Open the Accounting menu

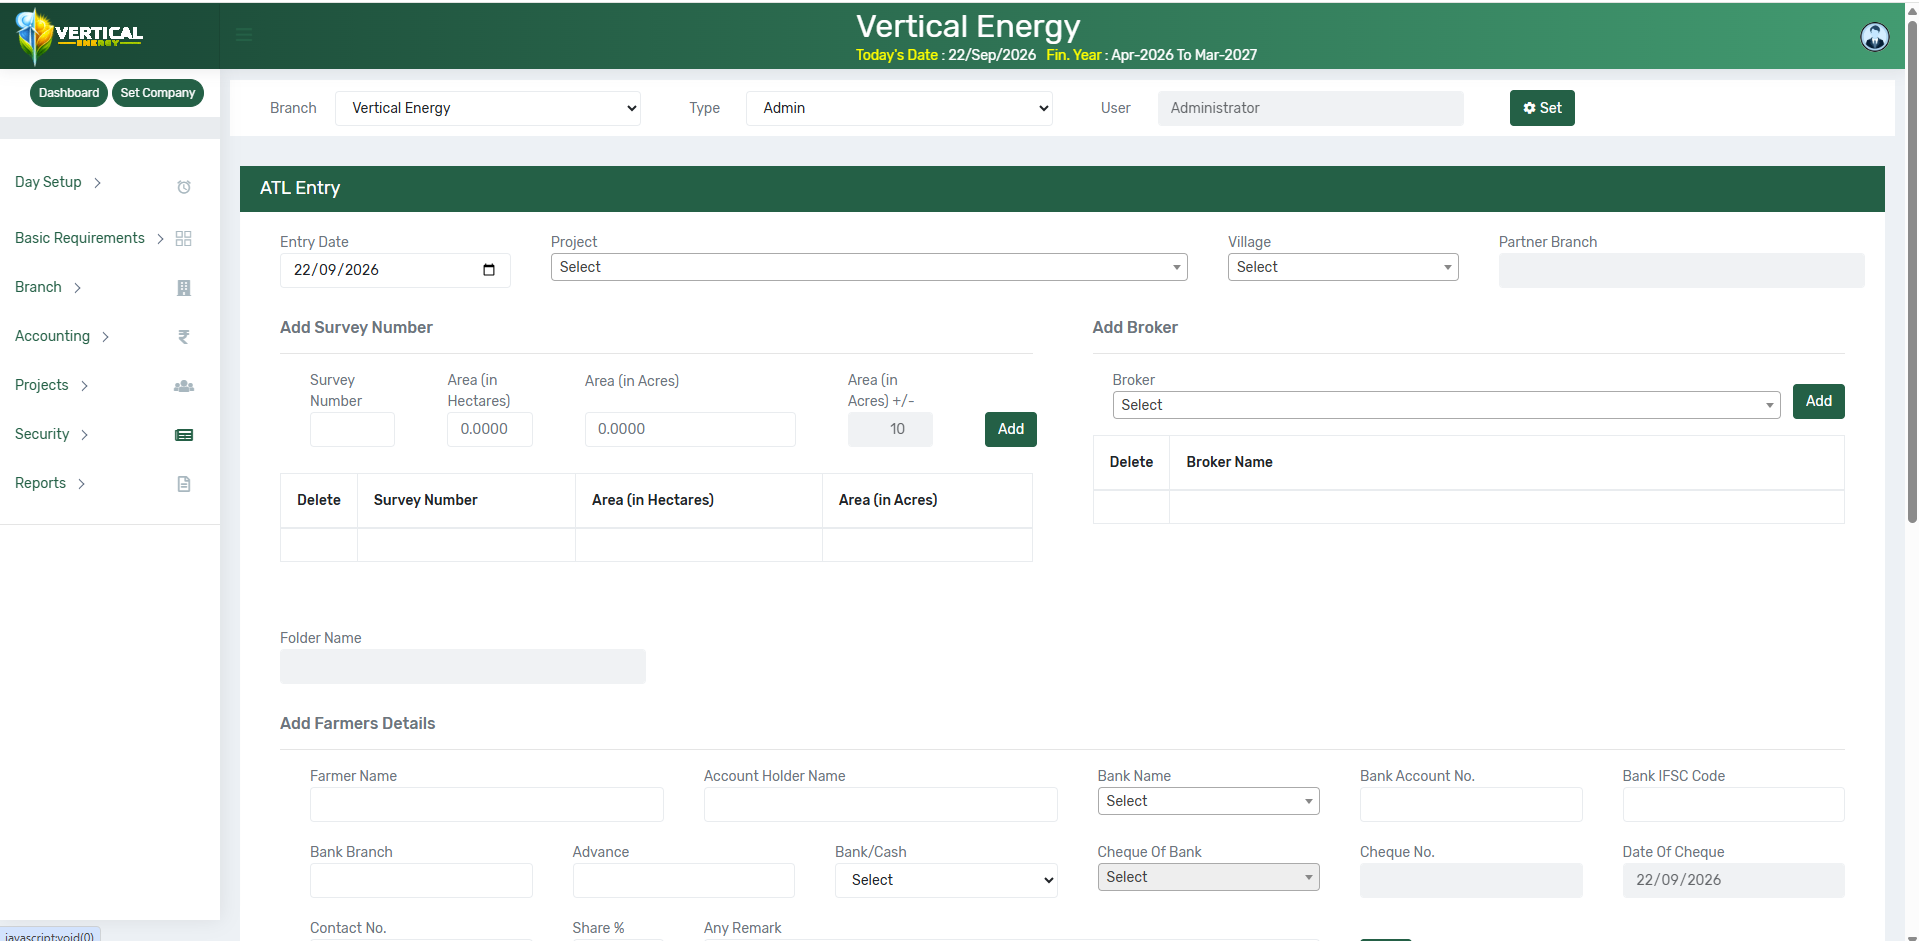62,336
